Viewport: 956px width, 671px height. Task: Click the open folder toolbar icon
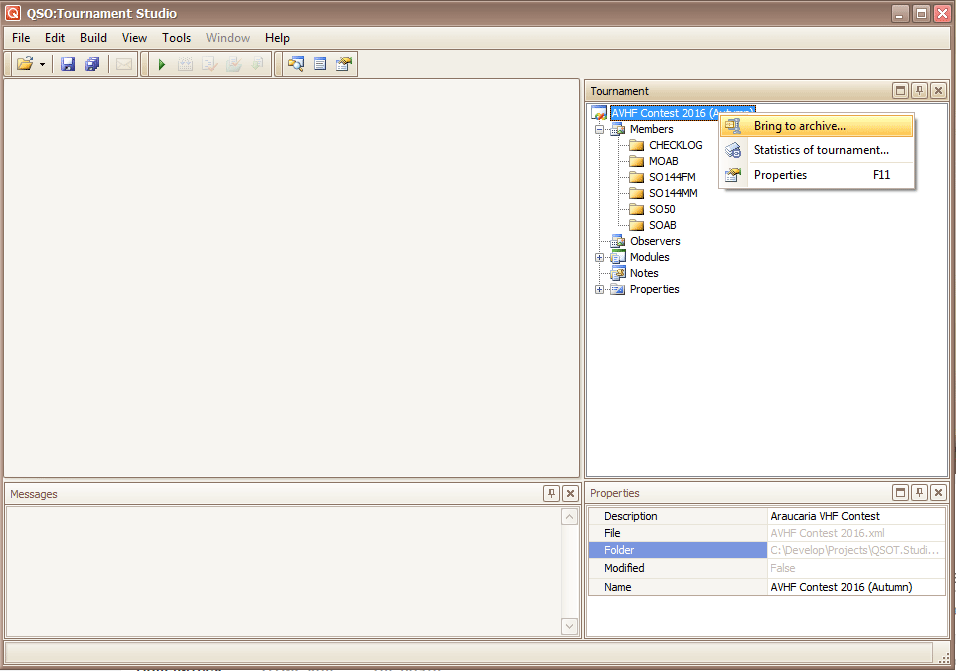point(24,64)
